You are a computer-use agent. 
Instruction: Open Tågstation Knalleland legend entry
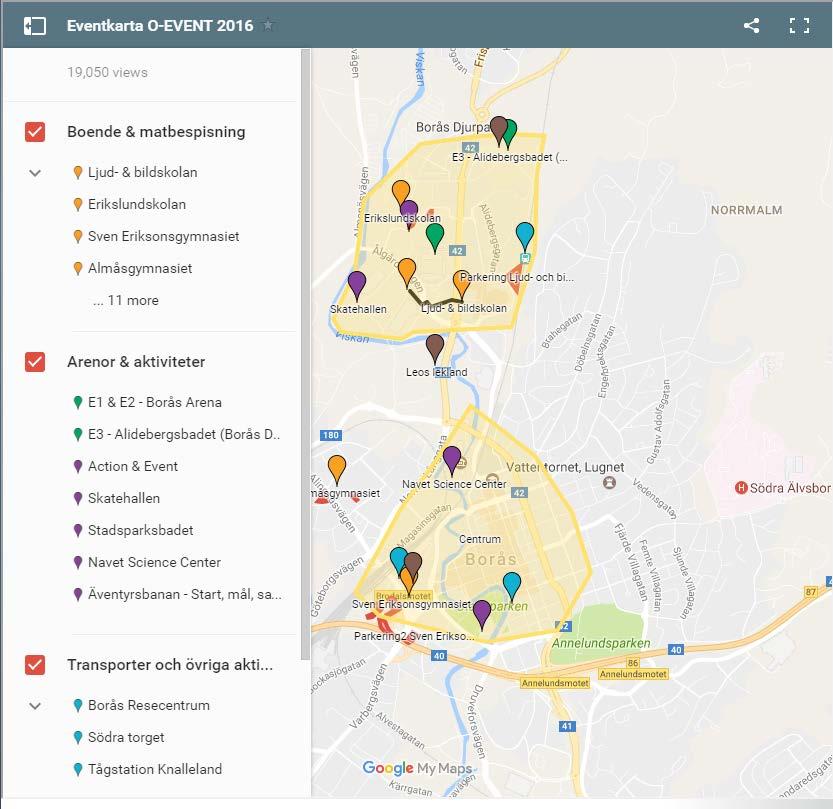pos(155,769)
